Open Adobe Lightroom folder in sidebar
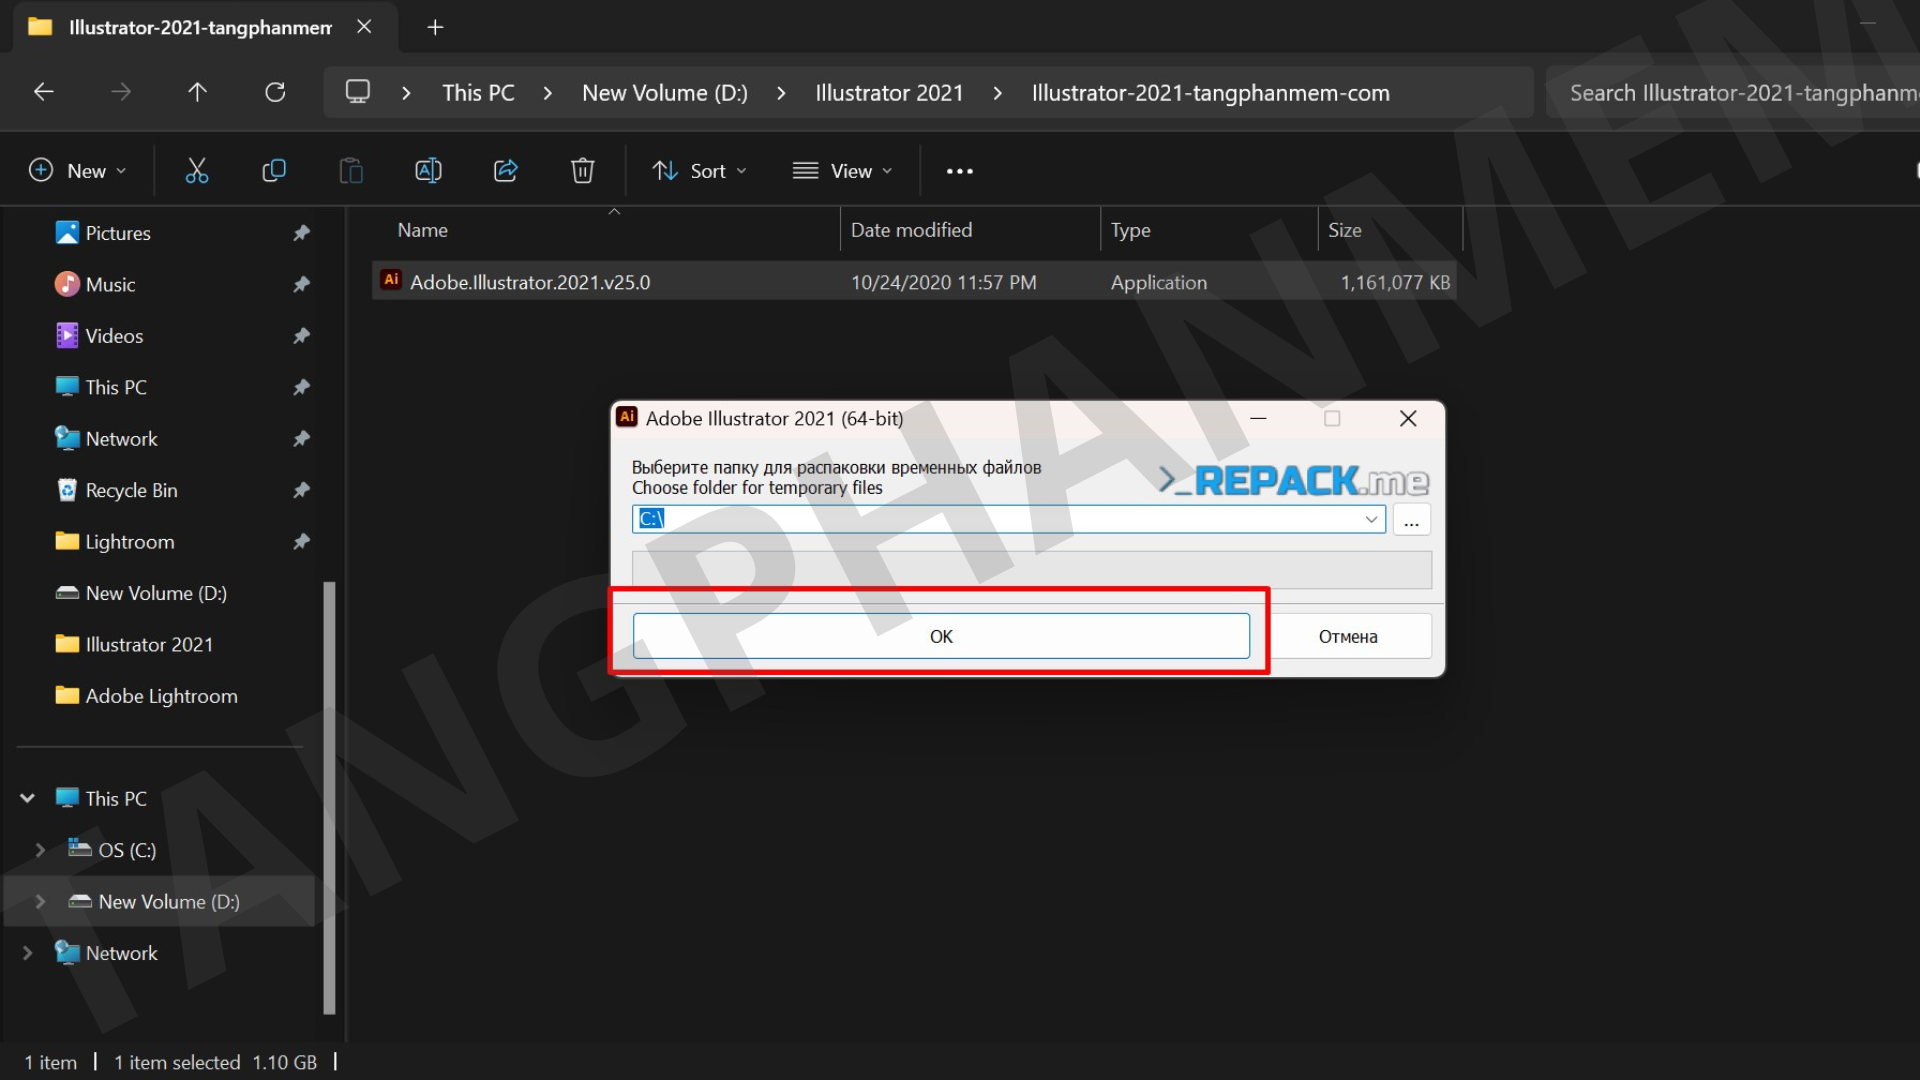This screenshot has height=1080, width=1920. [161, 696]
